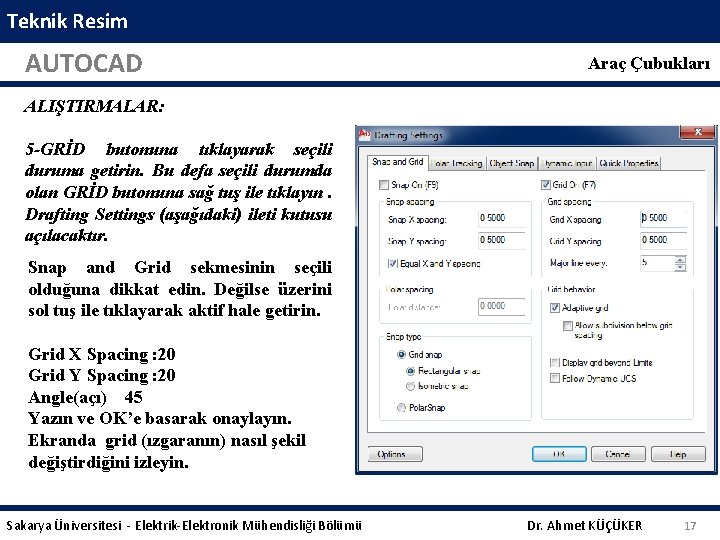Click 'Dr. Ahmet KÜÇÜKER' in the footer
This screenshot has height=540, width=720.
point(585,525)
